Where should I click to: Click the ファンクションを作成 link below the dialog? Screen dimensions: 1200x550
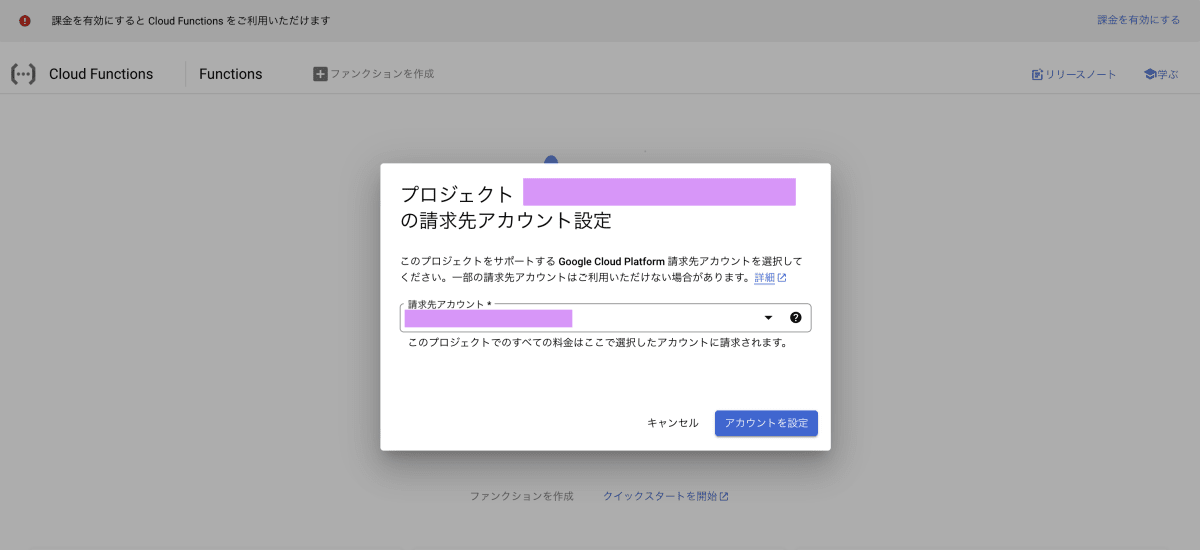tap(522, 496)
